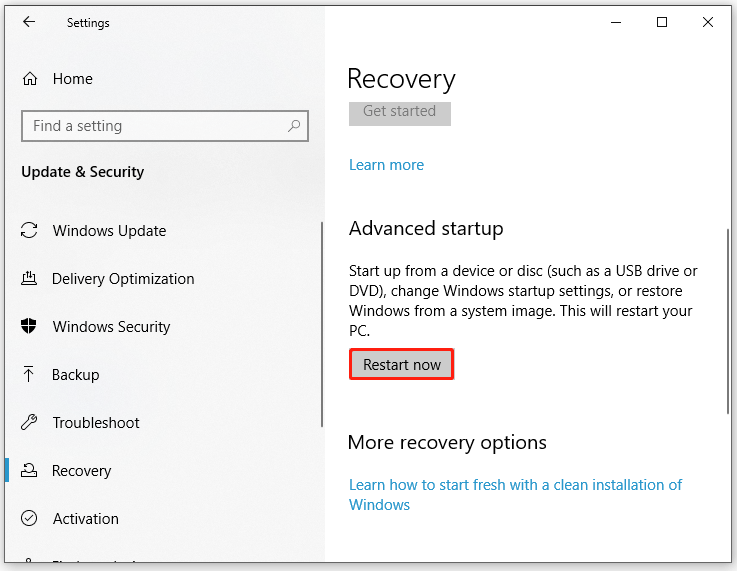Click the More recovery options heading
This screenshot has width=737, height=571.
[447, 443]
